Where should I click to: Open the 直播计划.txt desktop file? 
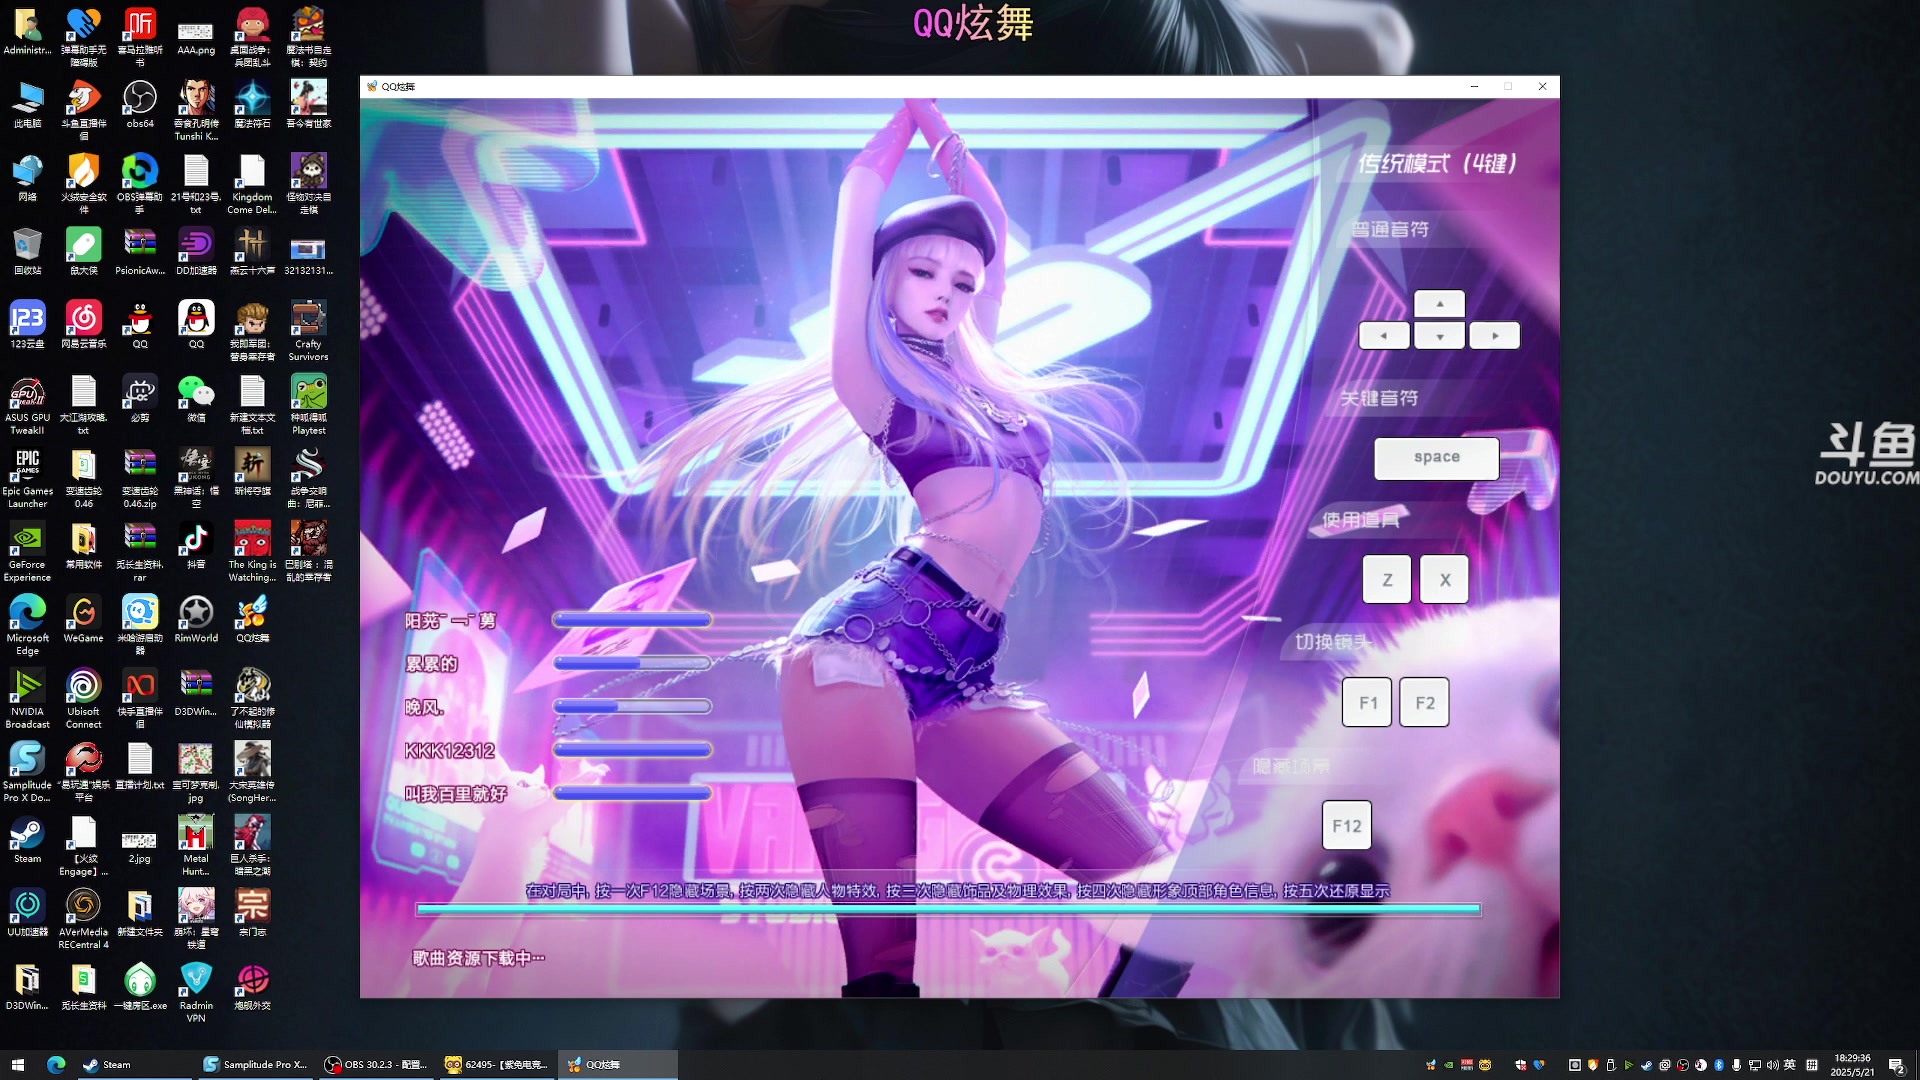tap(140, 765)
